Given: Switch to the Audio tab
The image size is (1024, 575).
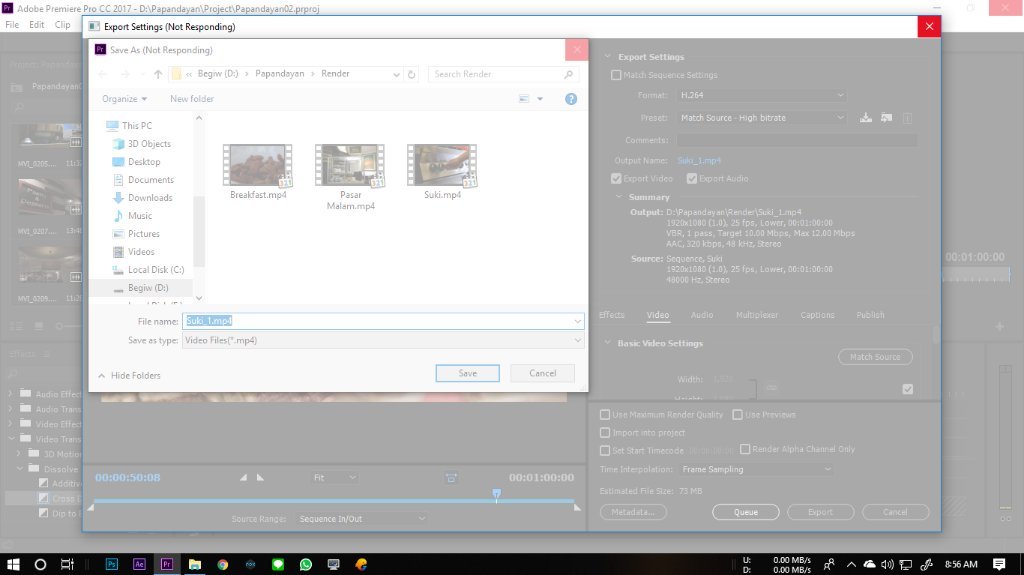Looking at the screenshot, I should point(702,315).
